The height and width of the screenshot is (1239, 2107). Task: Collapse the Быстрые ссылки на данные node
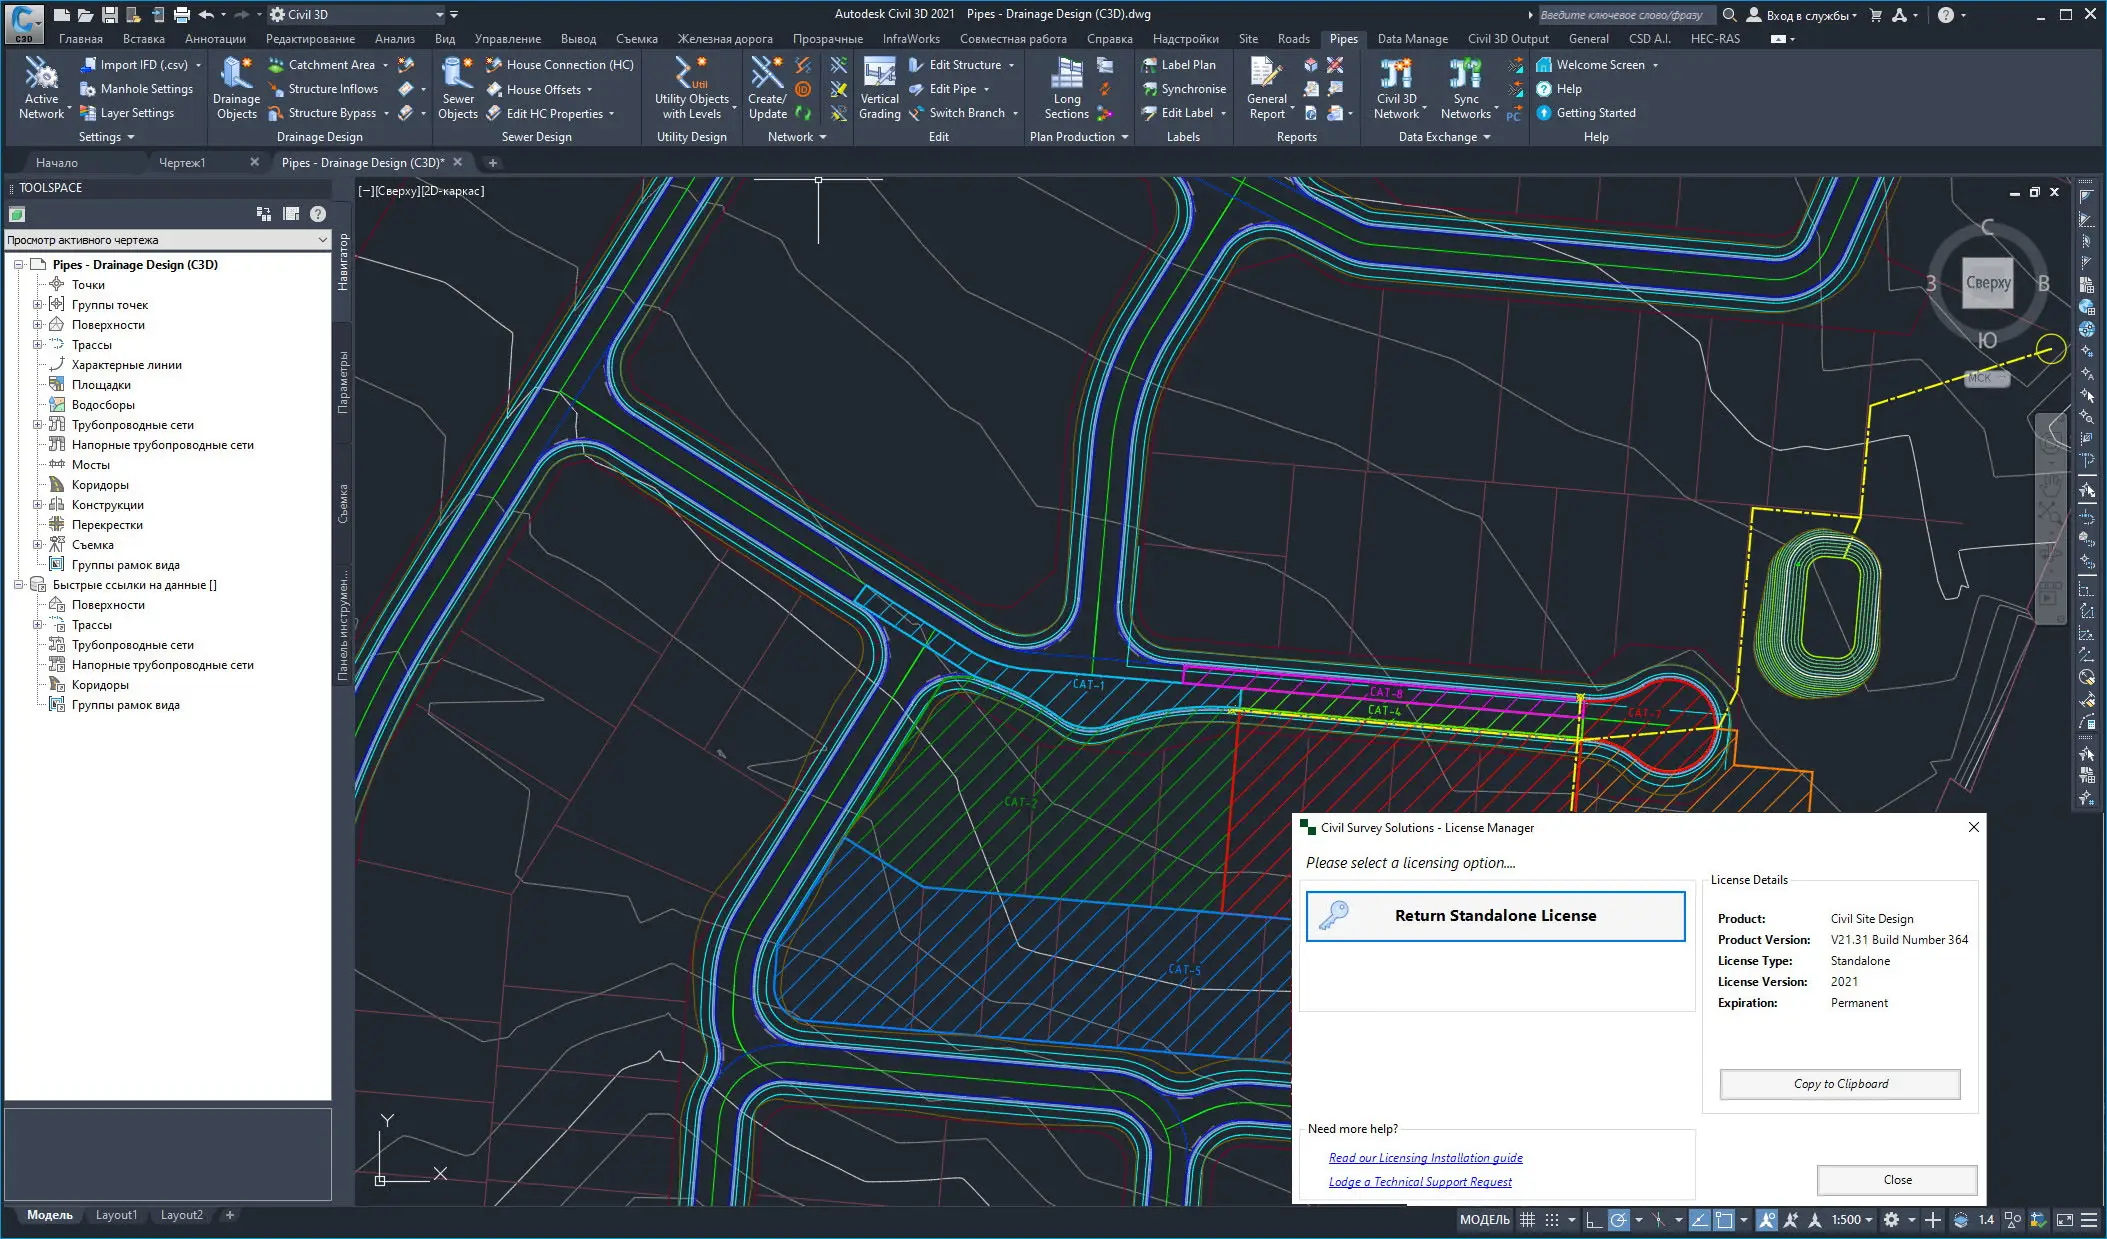click(x=18, y=585)
